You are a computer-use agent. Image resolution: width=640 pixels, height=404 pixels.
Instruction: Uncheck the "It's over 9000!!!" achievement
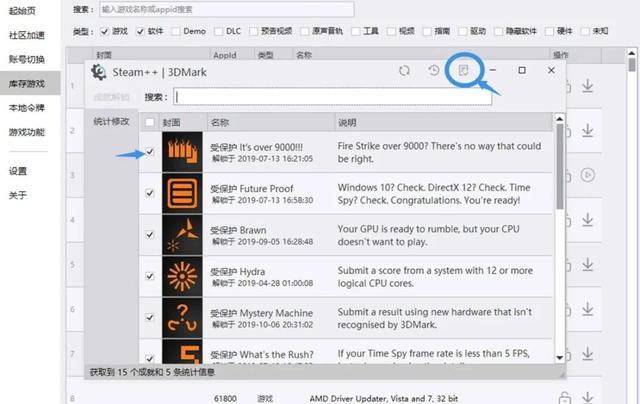(150, 152)
